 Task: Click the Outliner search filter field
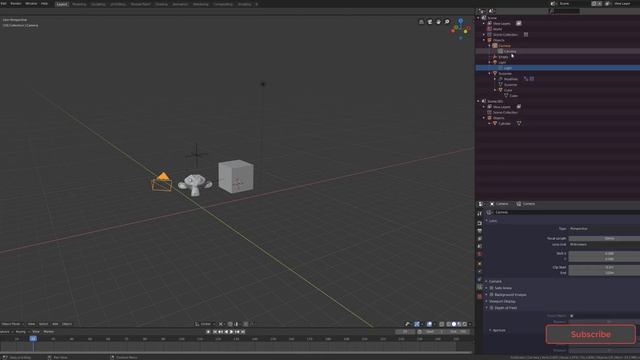565,11
